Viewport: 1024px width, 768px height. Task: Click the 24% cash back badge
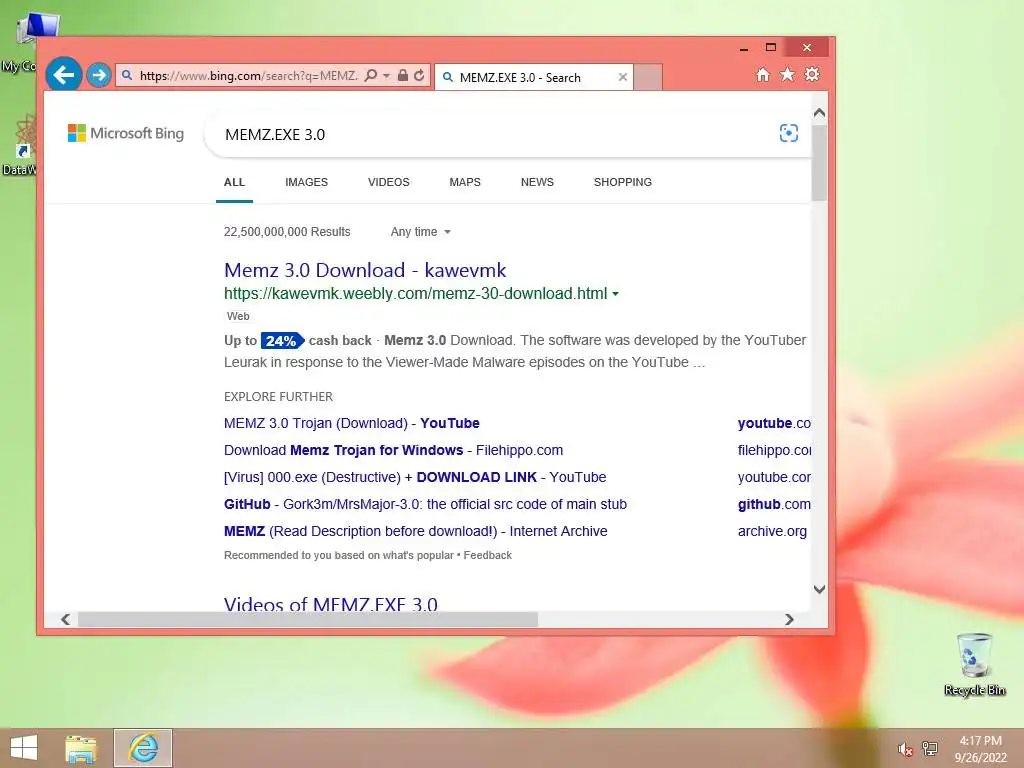point(281,340)
